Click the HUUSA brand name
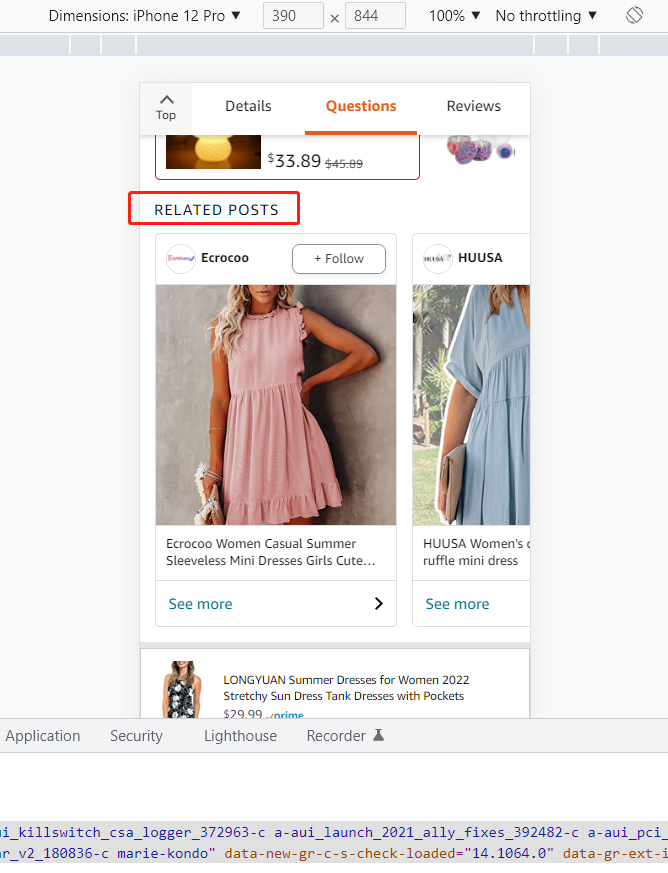The height and width of the screenshot is (873, 668). pyautogui.click(x=480, y=258)
